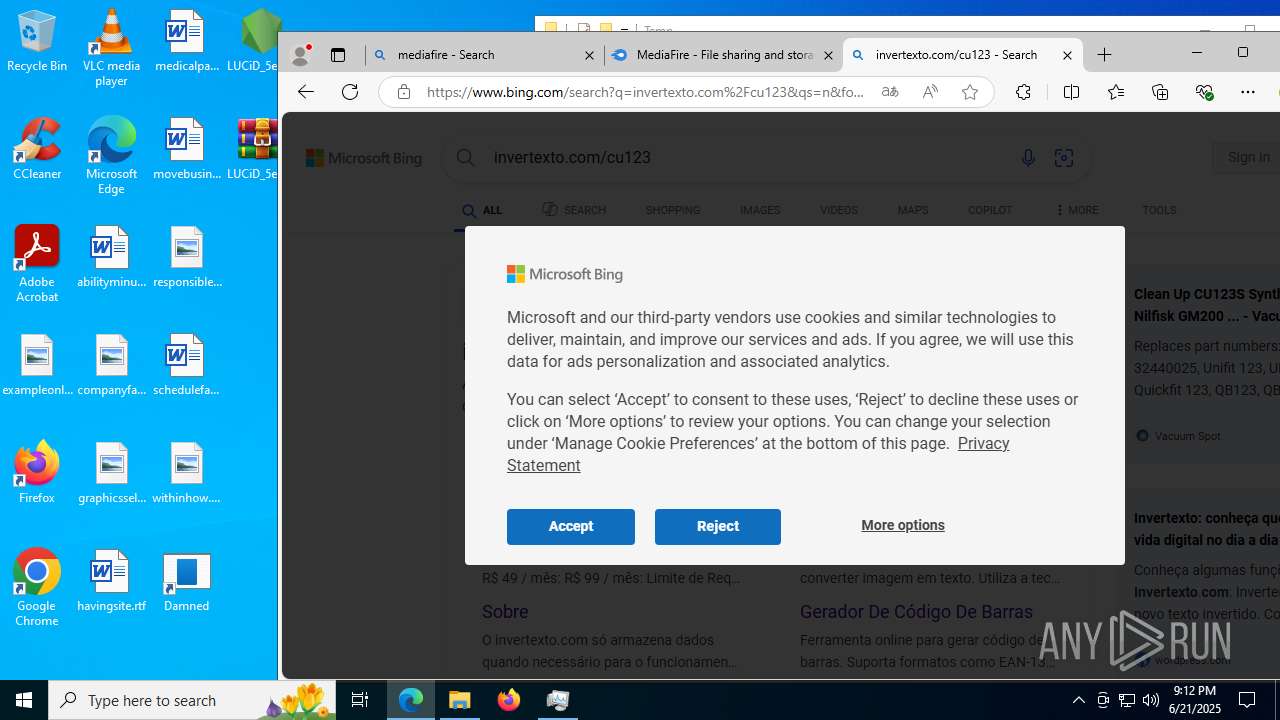
Task: Open Collections icon in Edge toolbar
Action: [x=1160, y=92]
